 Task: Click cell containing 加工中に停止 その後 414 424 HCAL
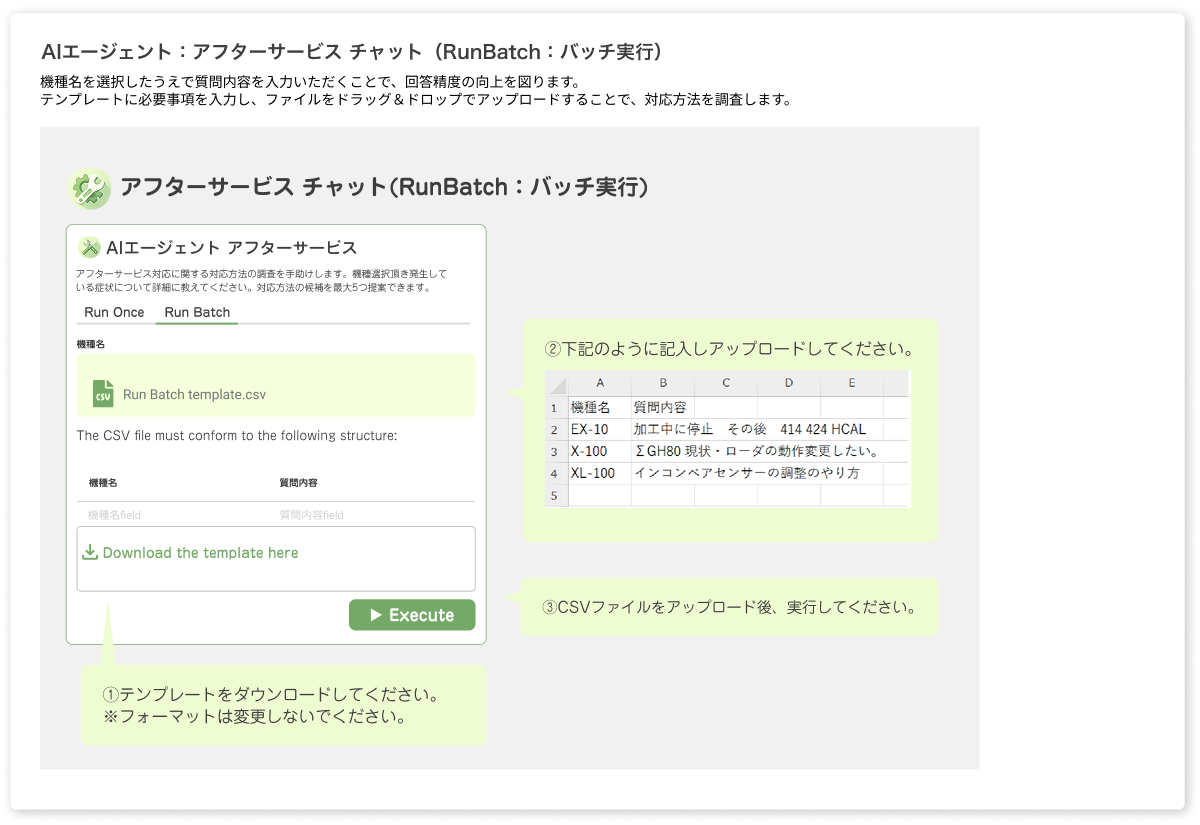750,430
